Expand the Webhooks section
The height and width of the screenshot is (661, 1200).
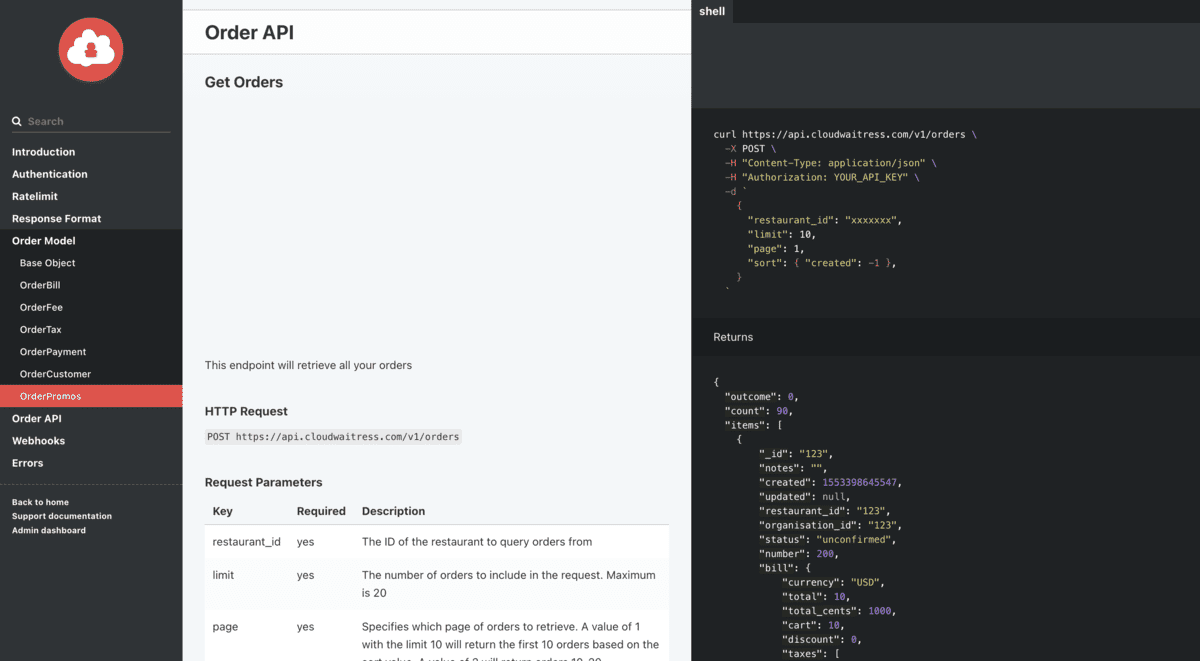click(38, 441)
